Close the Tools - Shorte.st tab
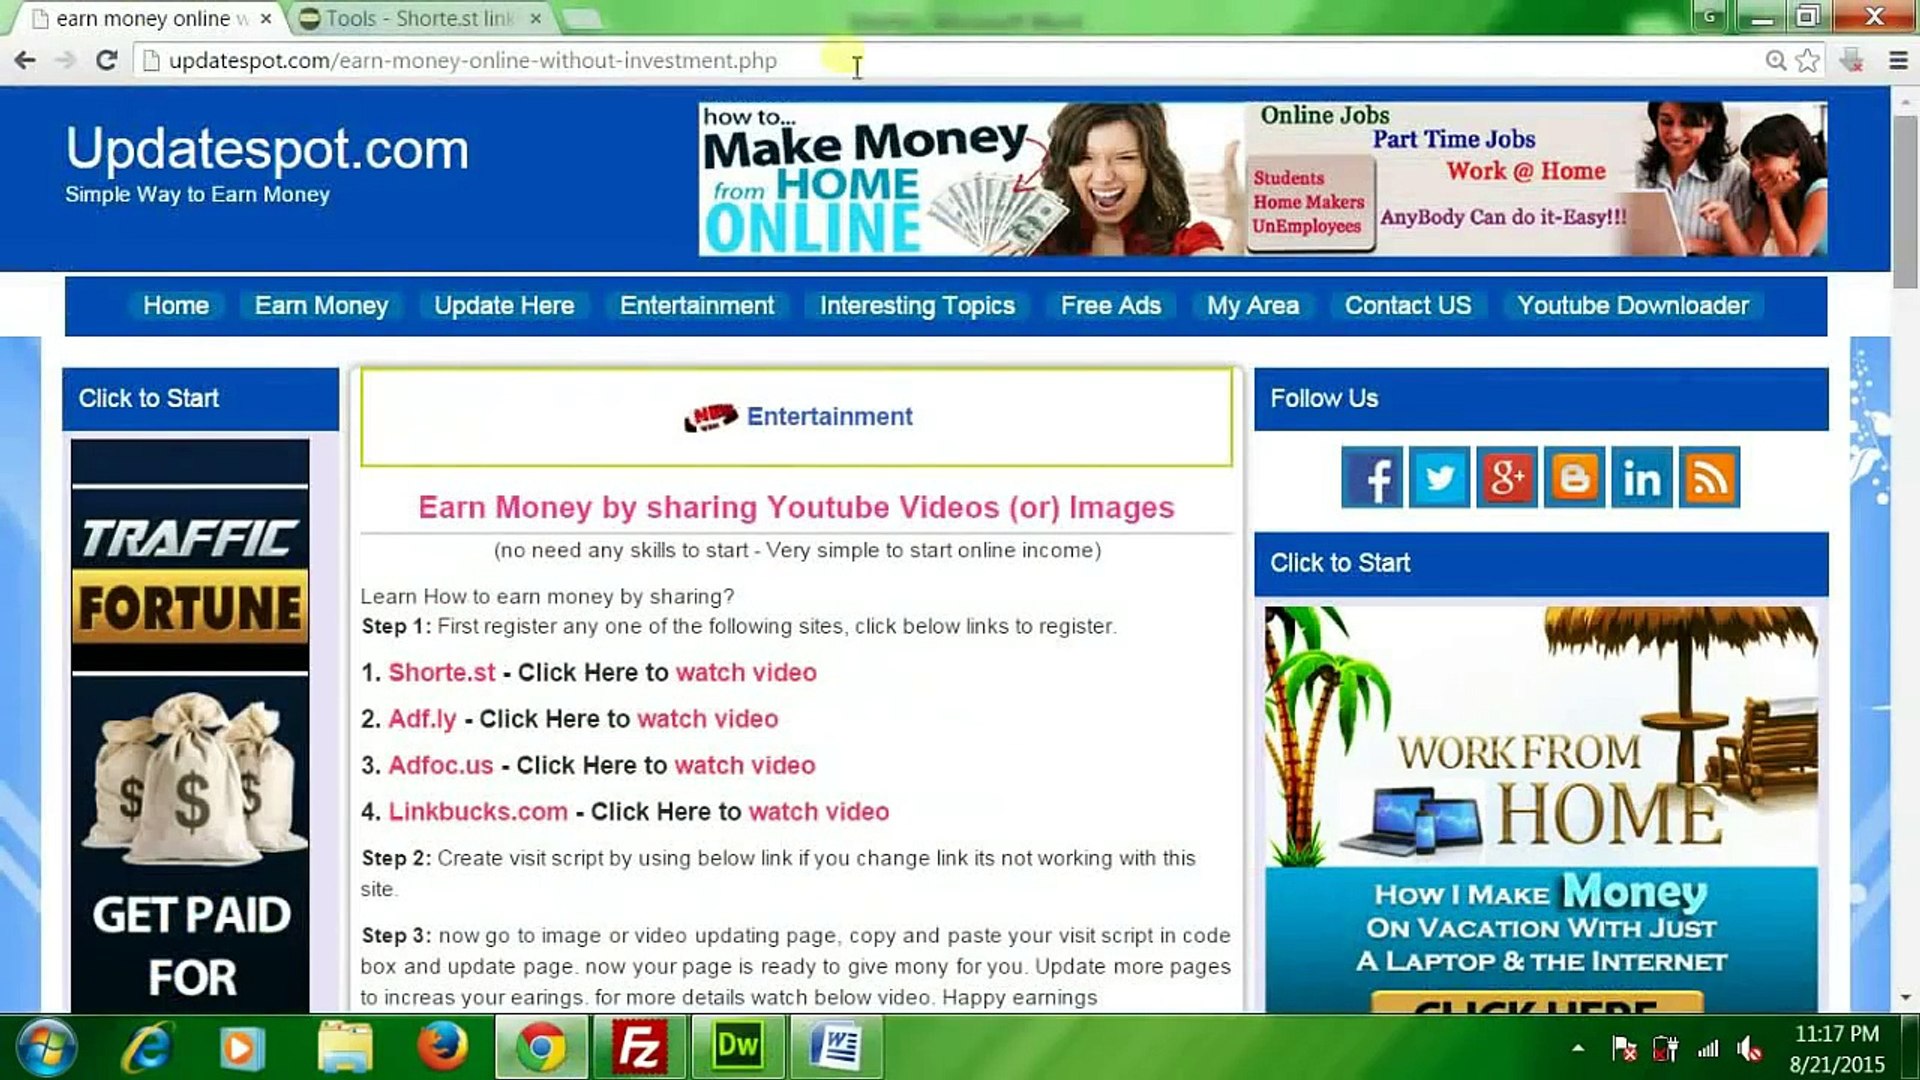Screen dimensions: 1920x1080 [536, 19]
